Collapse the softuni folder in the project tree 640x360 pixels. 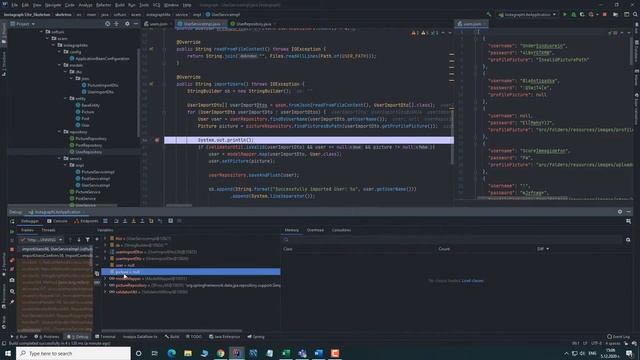[x=42, y=32]
